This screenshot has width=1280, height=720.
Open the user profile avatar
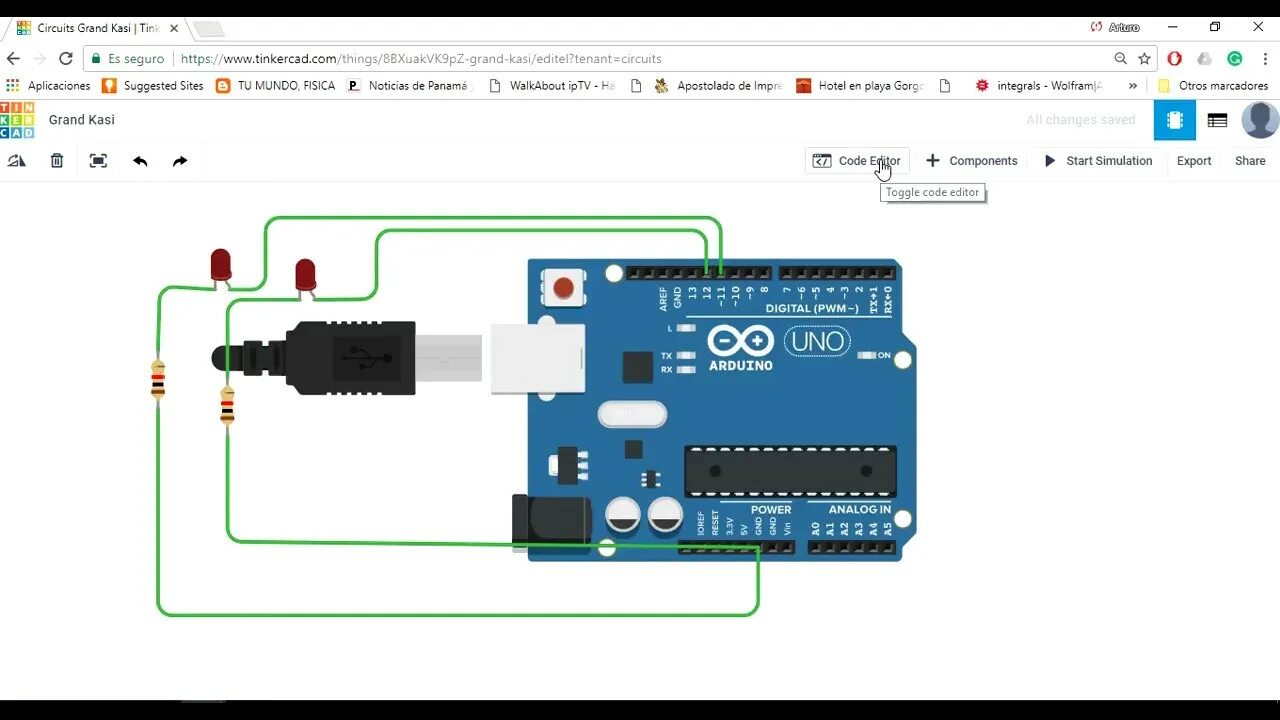point(1260,120)
